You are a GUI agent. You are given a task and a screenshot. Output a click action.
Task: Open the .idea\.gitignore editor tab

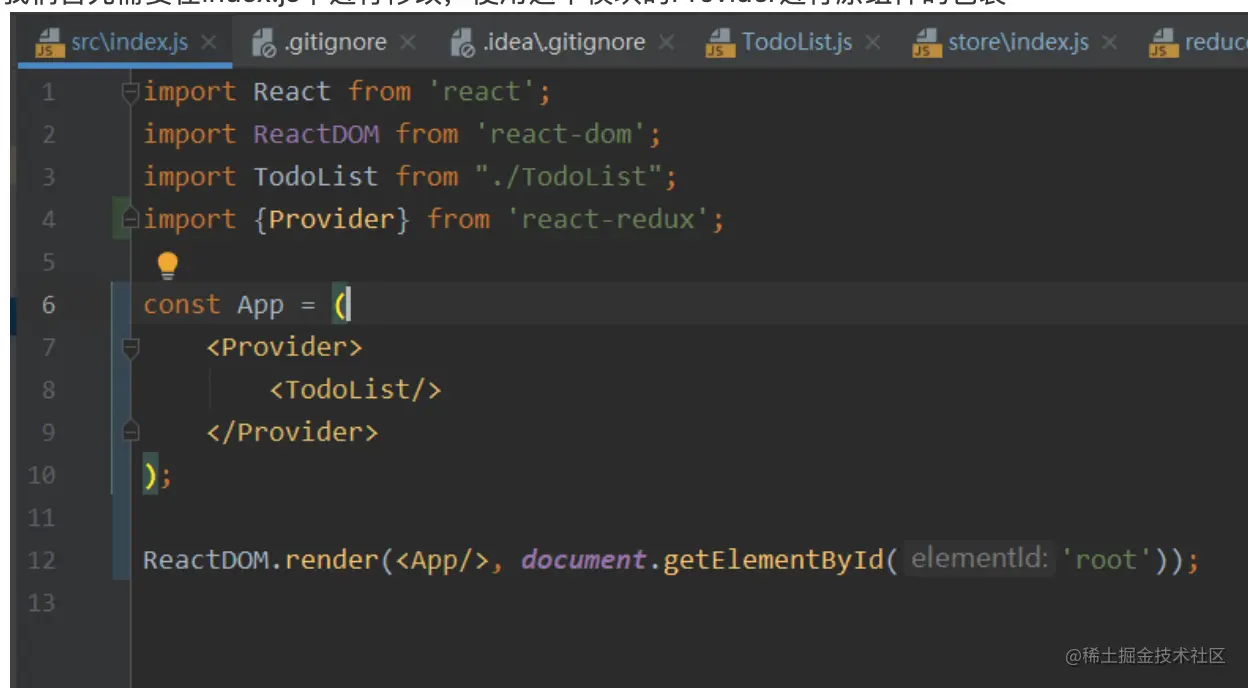pyautogui.click(x=562, y=43)
